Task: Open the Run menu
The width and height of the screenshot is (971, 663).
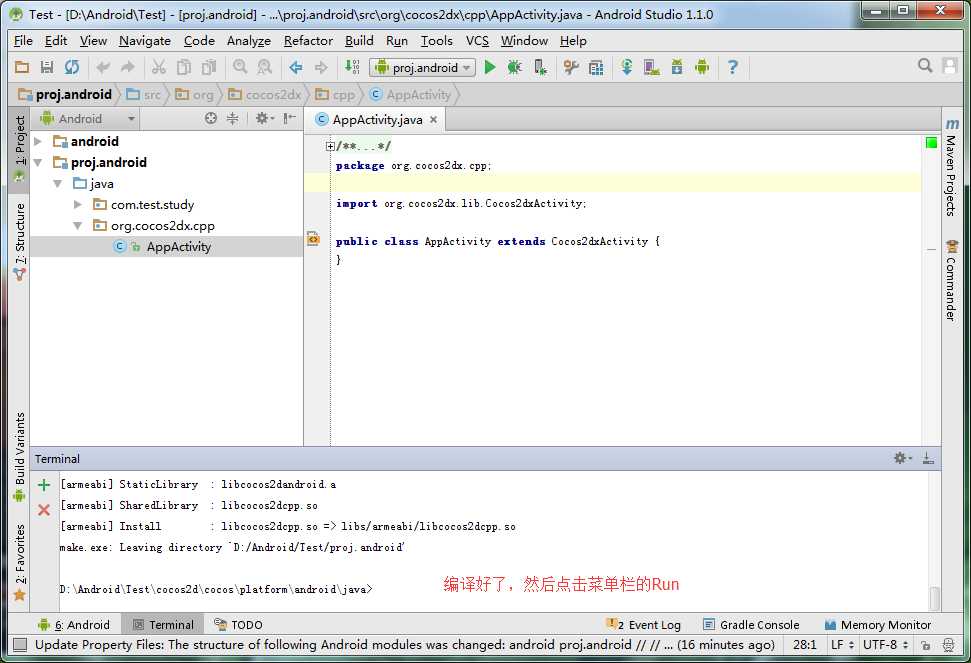Action: click(396, 41)
